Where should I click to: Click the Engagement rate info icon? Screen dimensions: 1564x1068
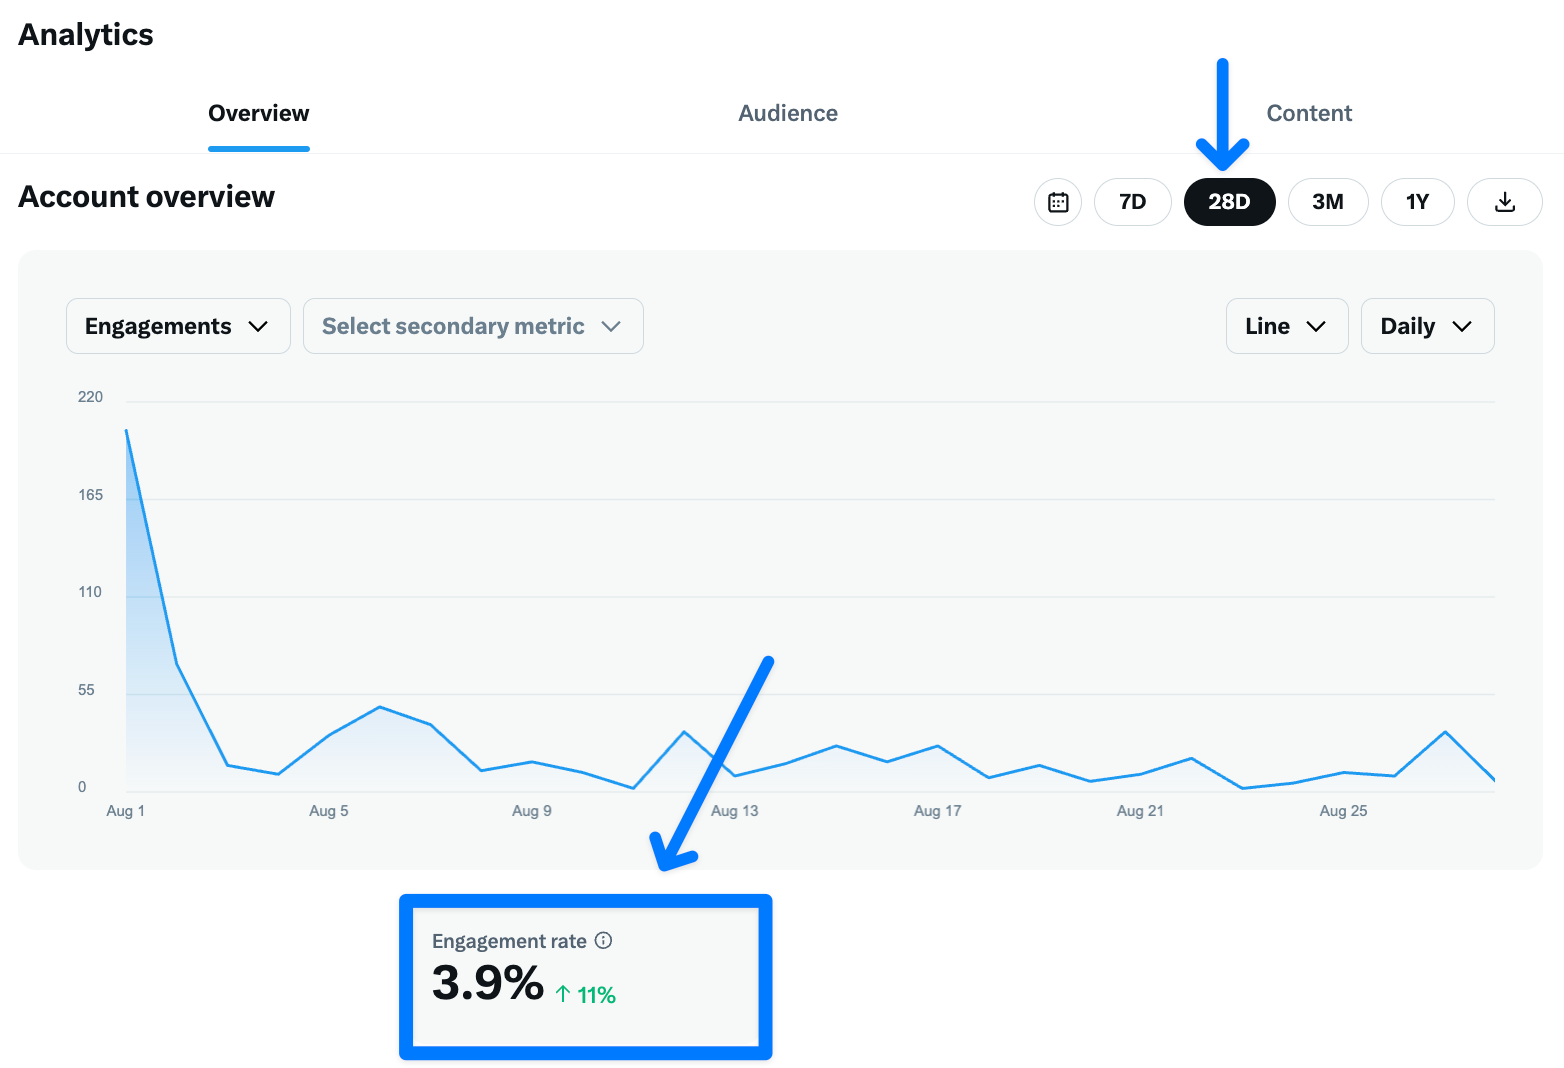(x=603, y=940)
